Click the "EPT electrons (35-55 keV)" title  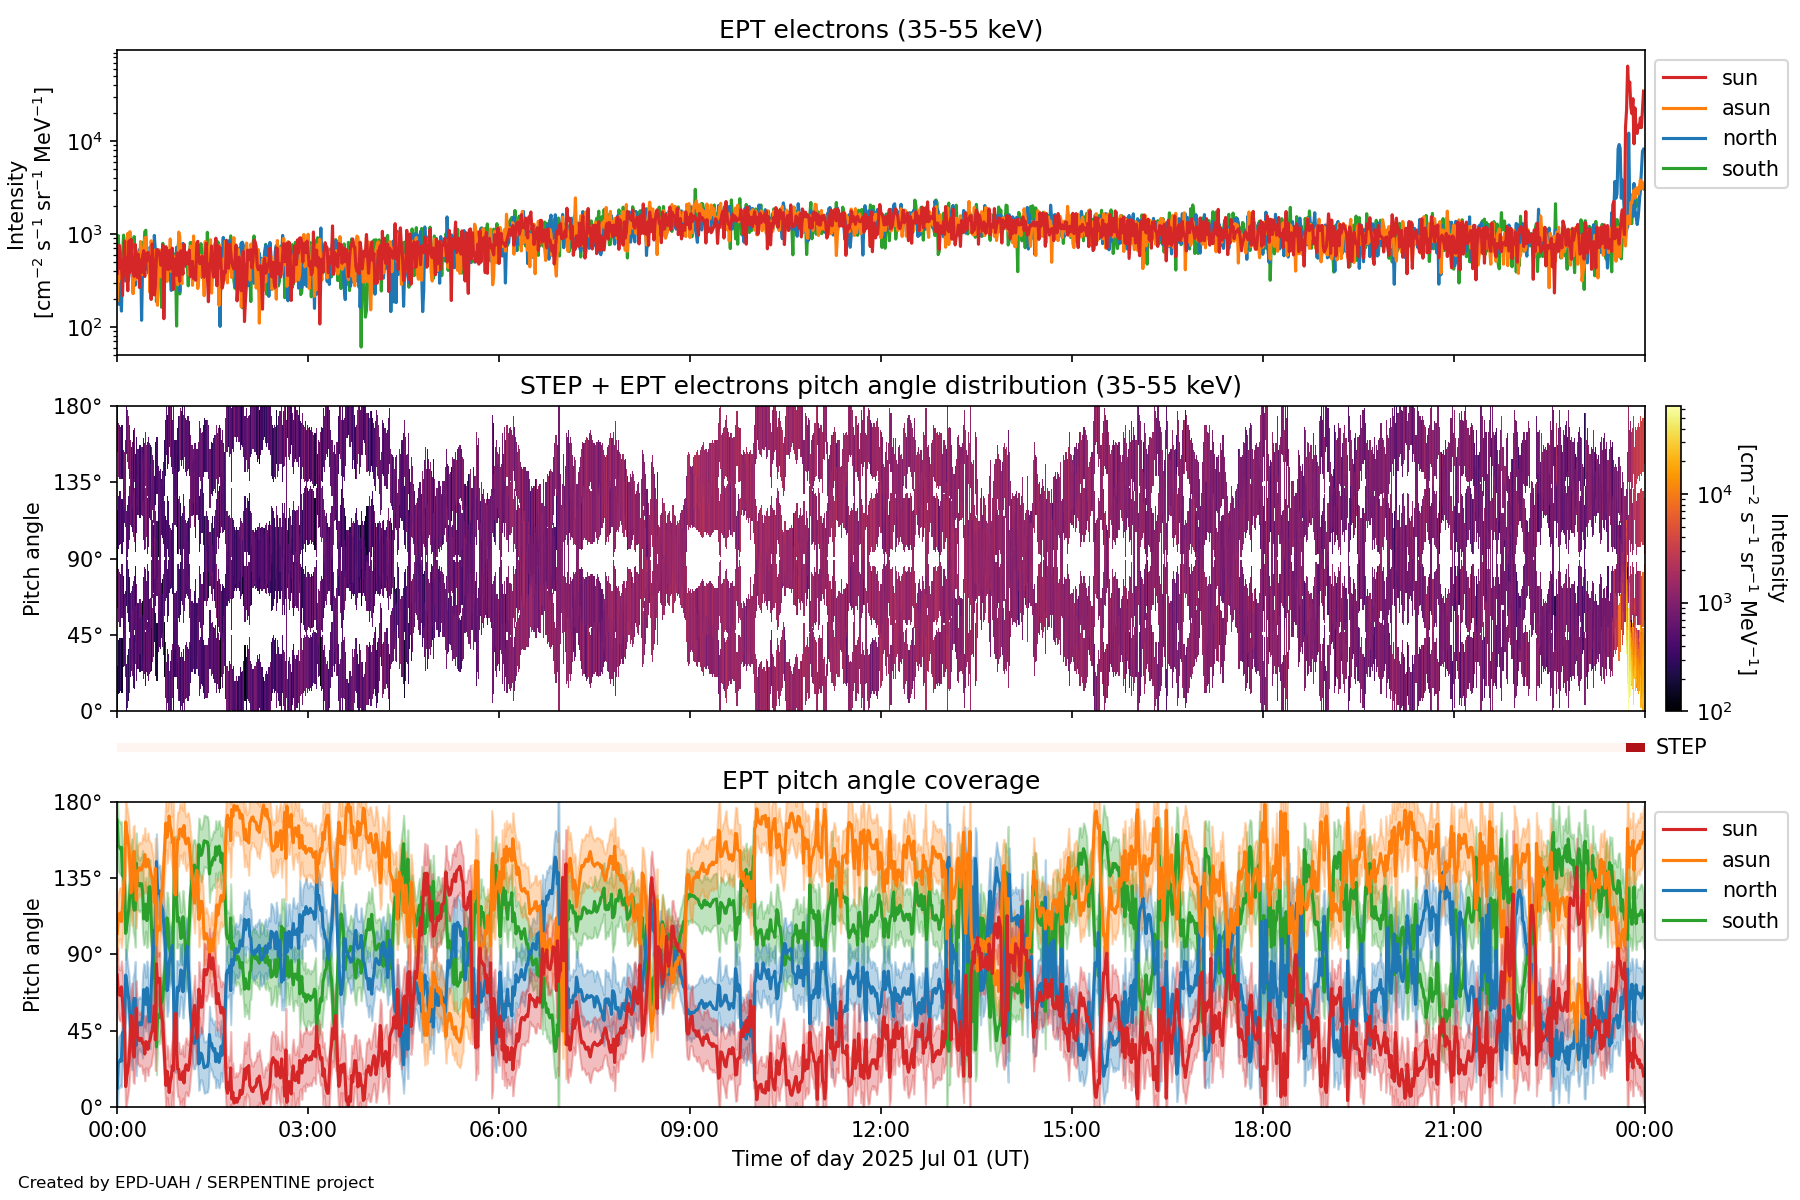tap(880, 30)
